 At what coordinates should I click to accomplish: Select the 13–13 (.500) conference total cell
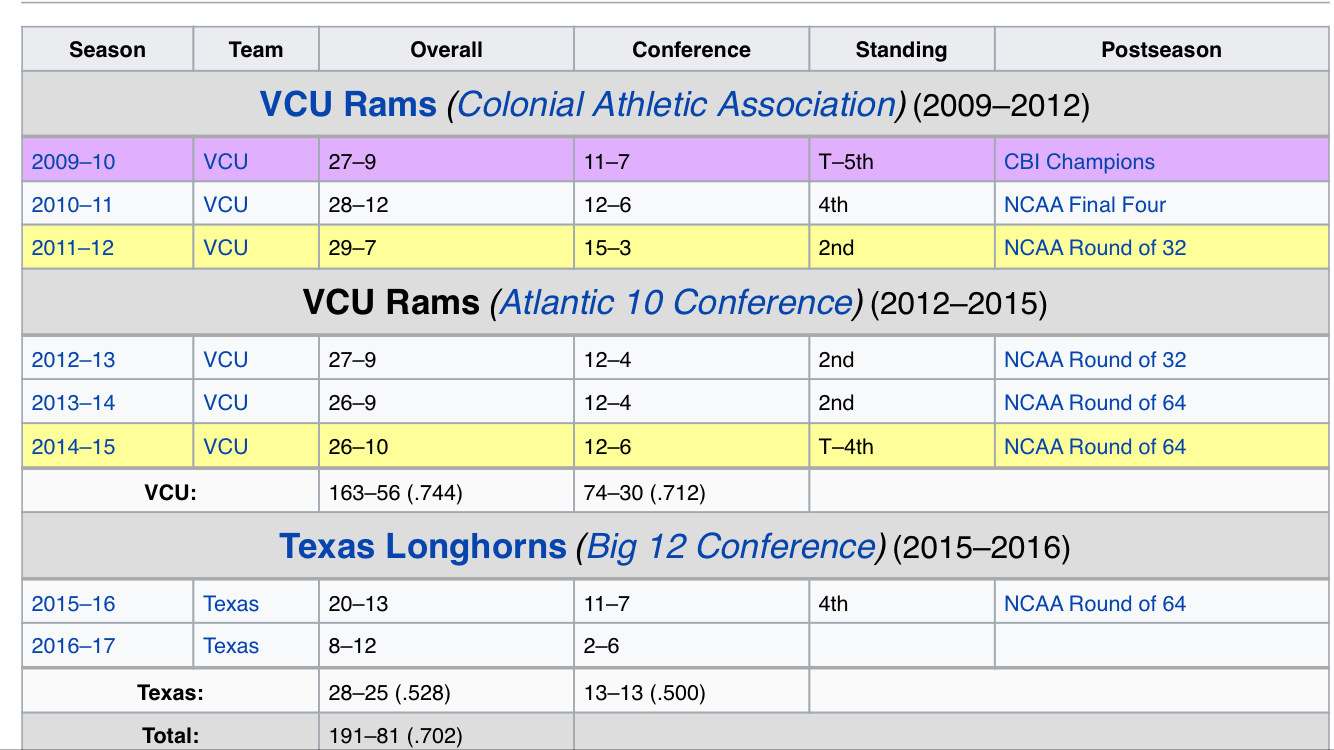(x=692, y=692)
